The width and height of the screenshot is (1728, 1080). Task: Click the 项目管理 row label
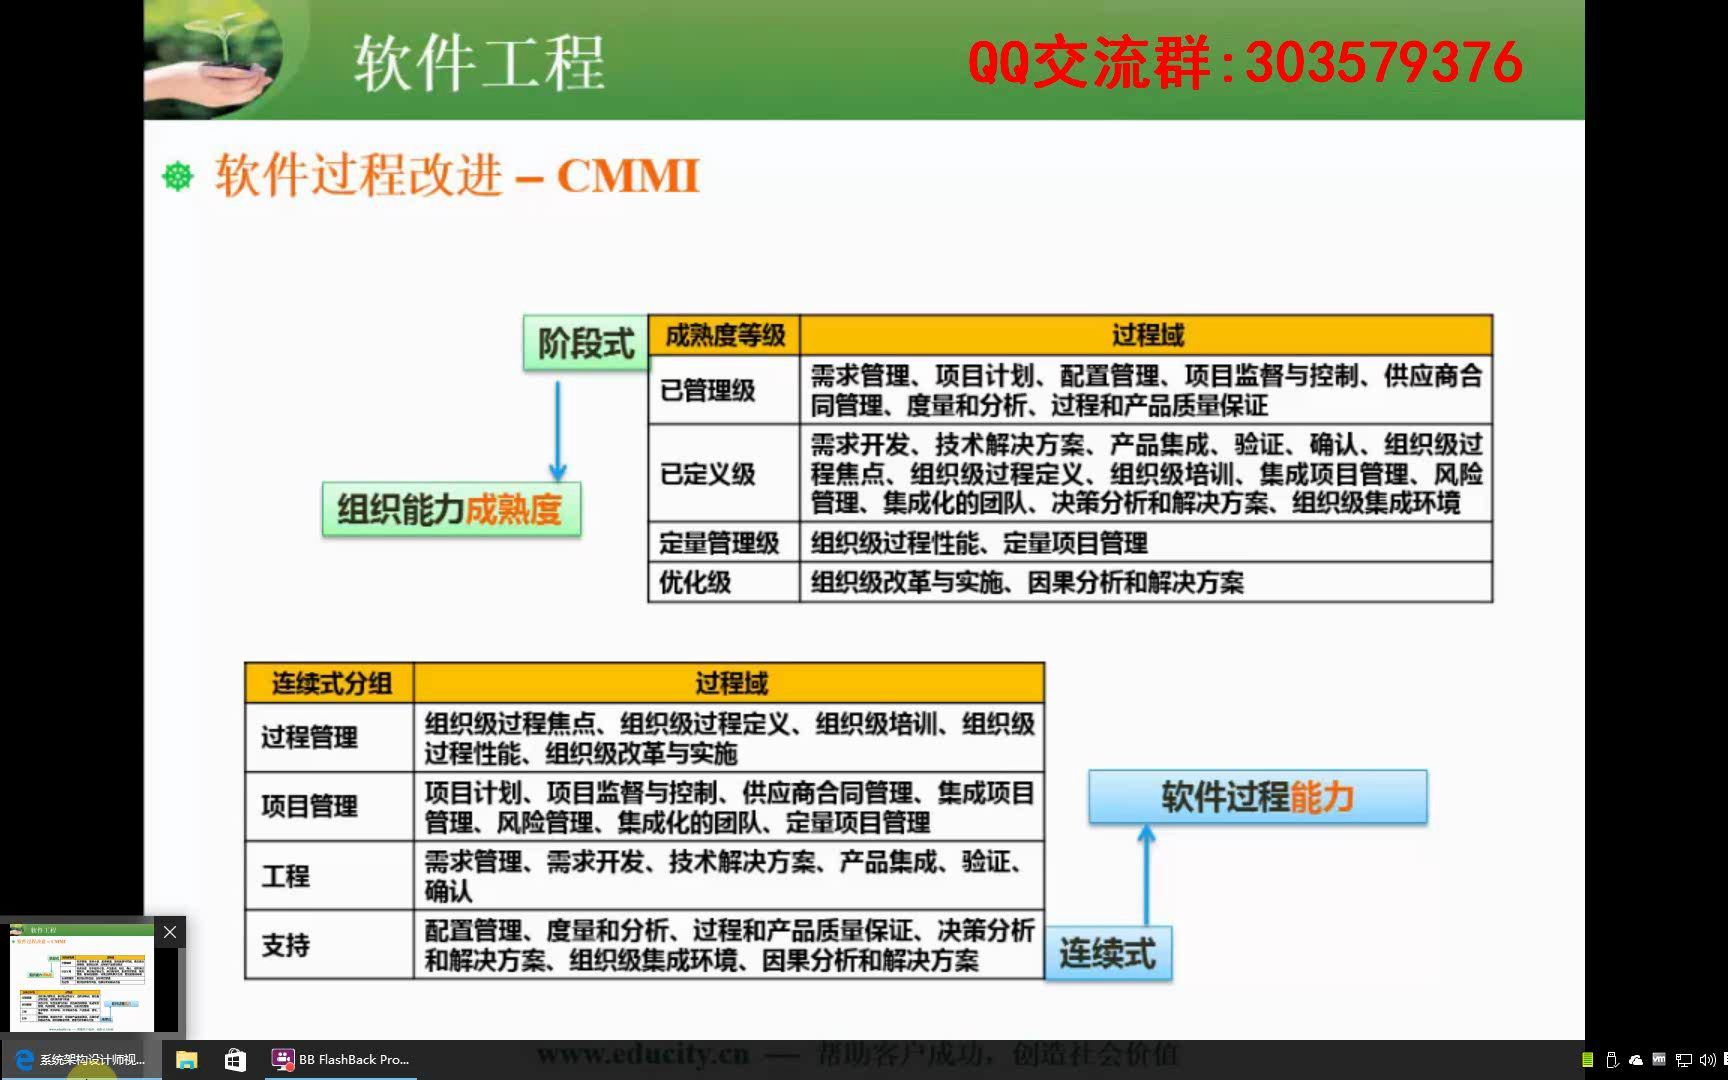330,806
